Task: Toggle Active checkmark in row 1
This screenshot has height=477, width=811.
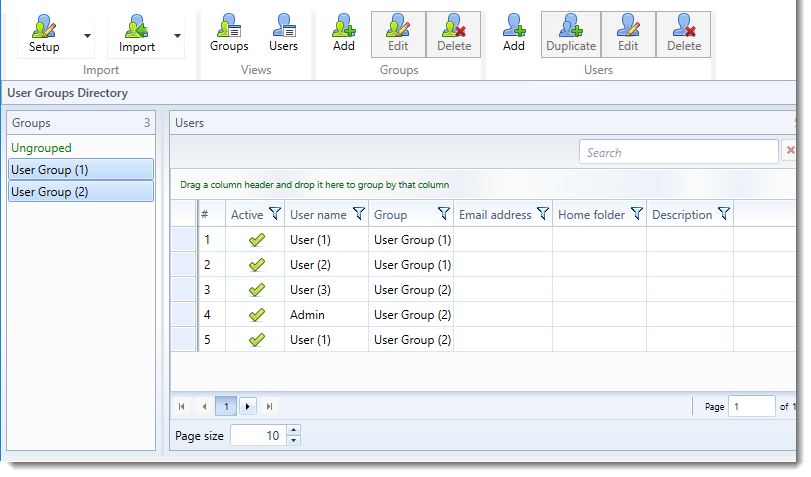Action: (x=256, y=240)
